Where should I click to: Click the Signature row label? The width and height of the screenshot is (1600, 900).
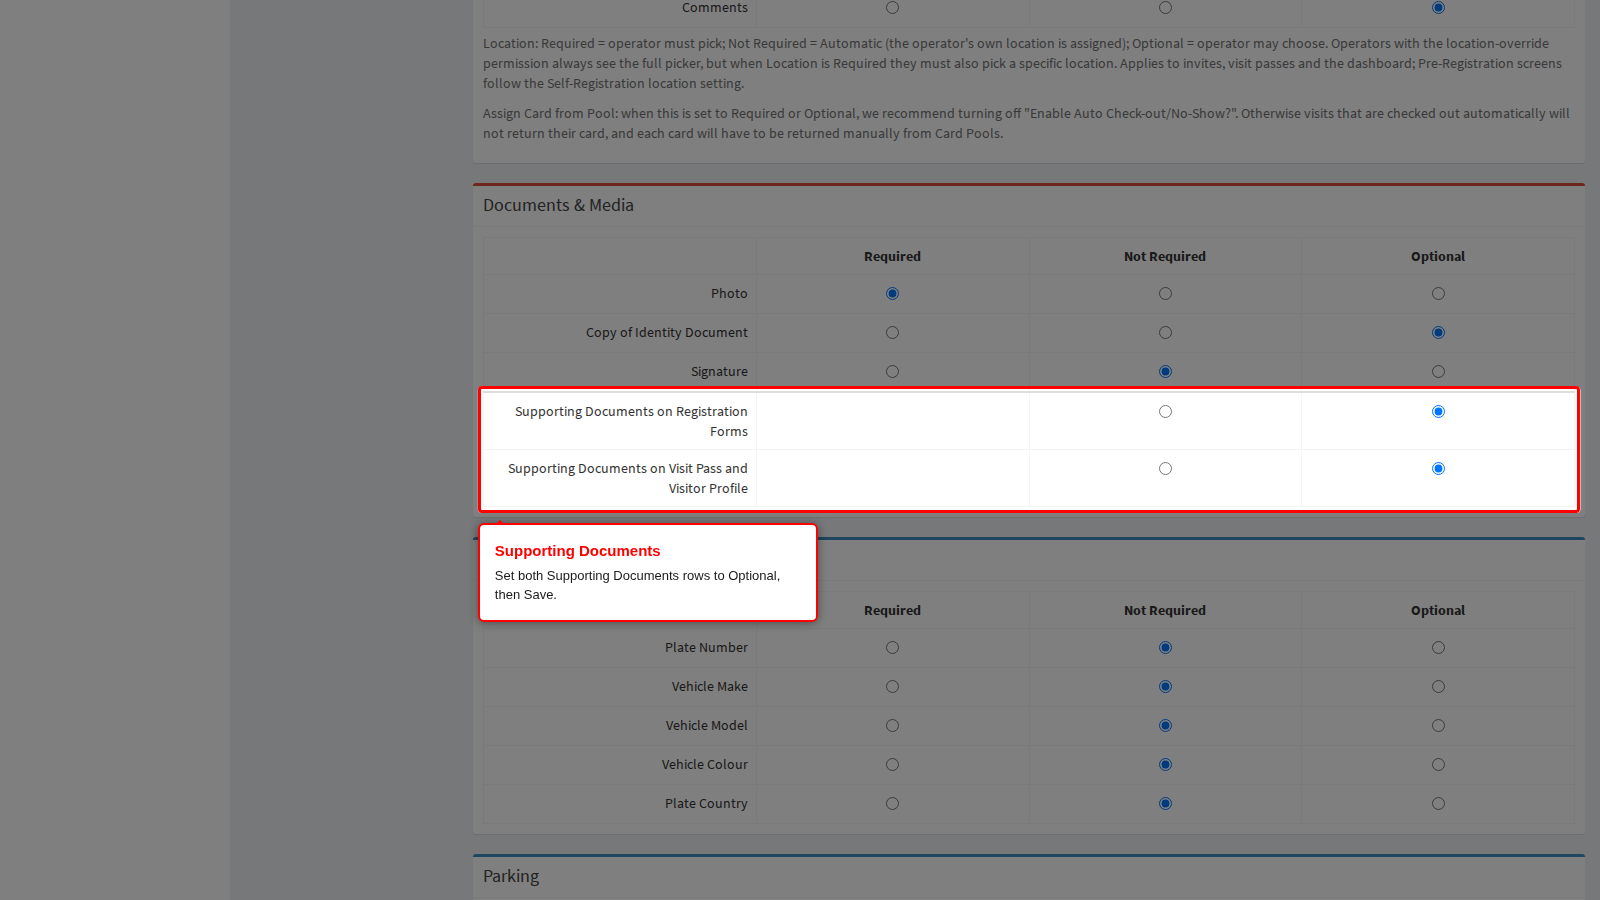pos(719,372)
